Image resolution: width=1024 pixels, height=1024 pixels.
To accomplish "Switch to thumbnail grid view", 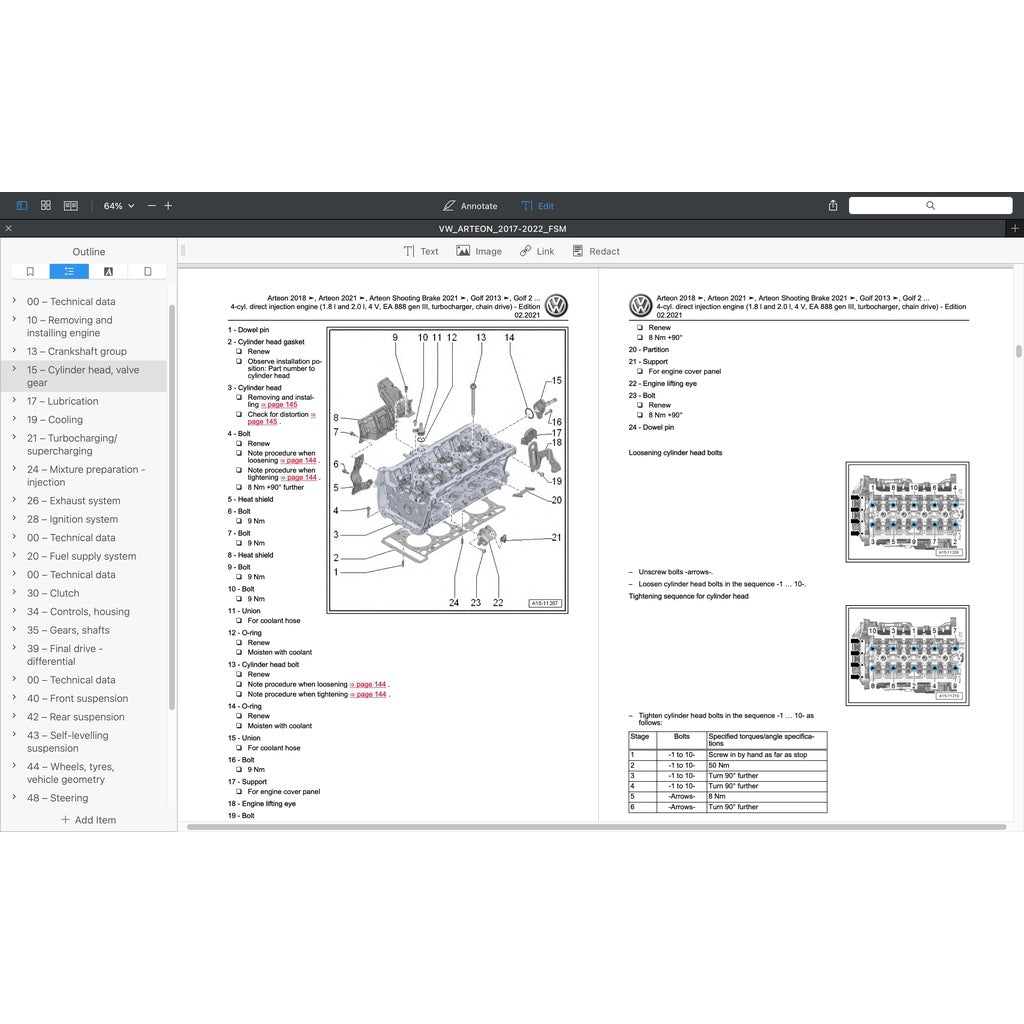I will point(46,205).
